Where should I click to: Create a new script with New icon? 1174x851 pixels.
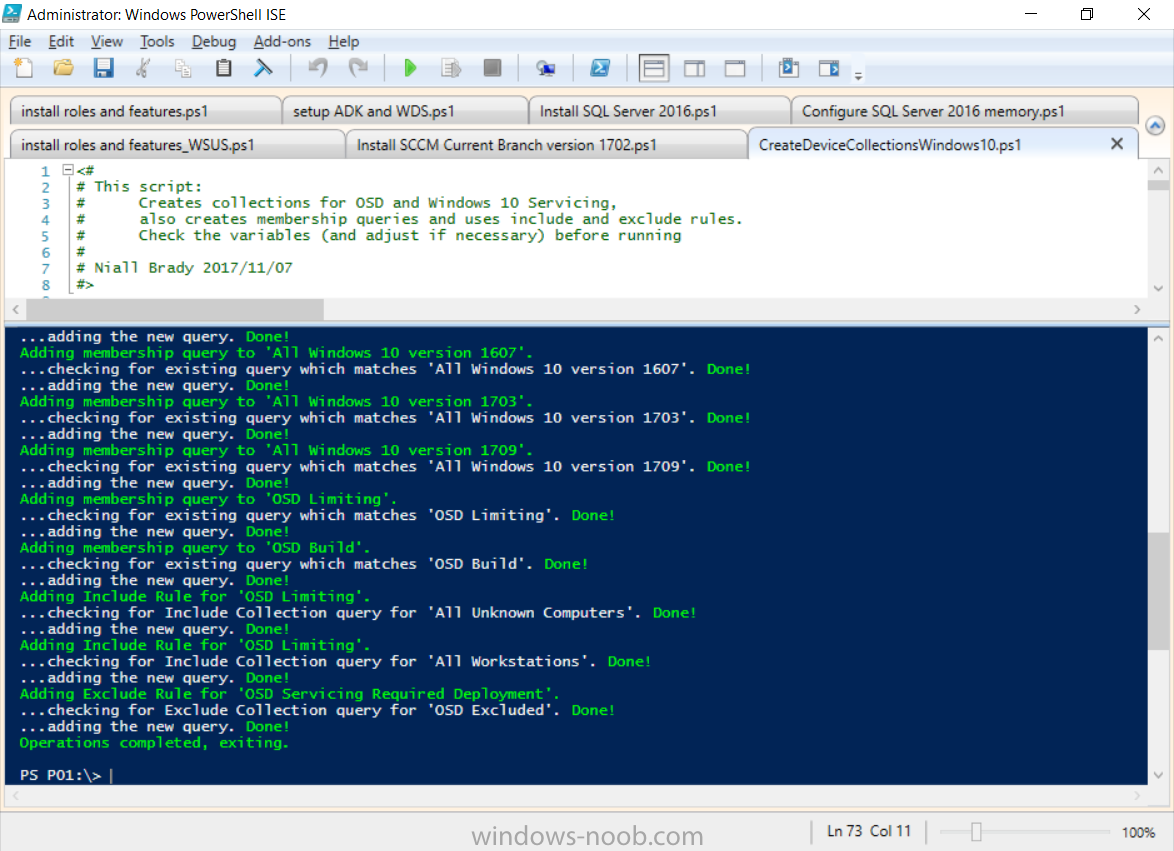23,69
